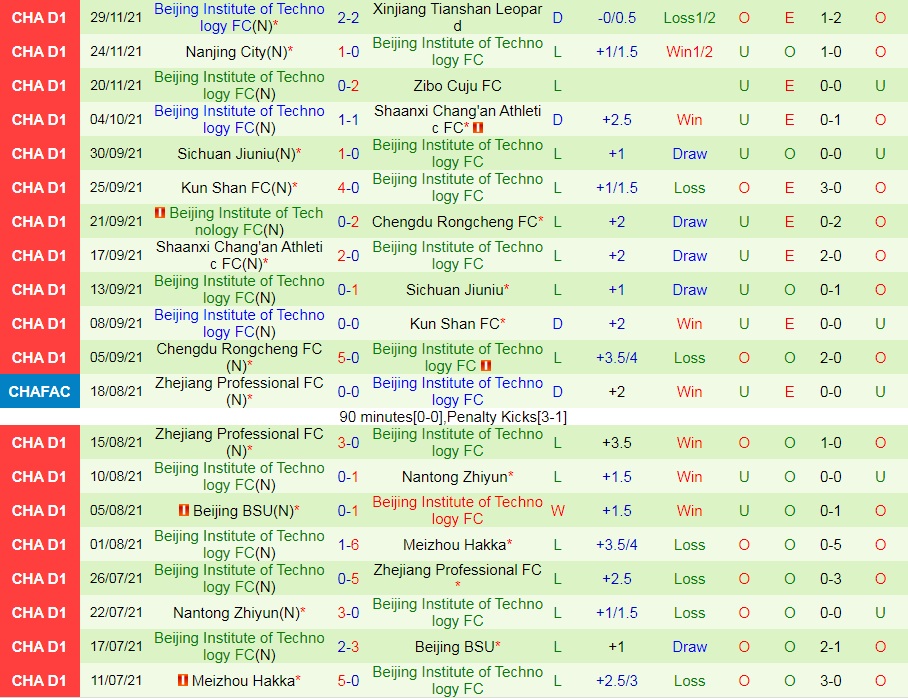Click Loss1/2 result on 29/11/21

click(689, 18)
